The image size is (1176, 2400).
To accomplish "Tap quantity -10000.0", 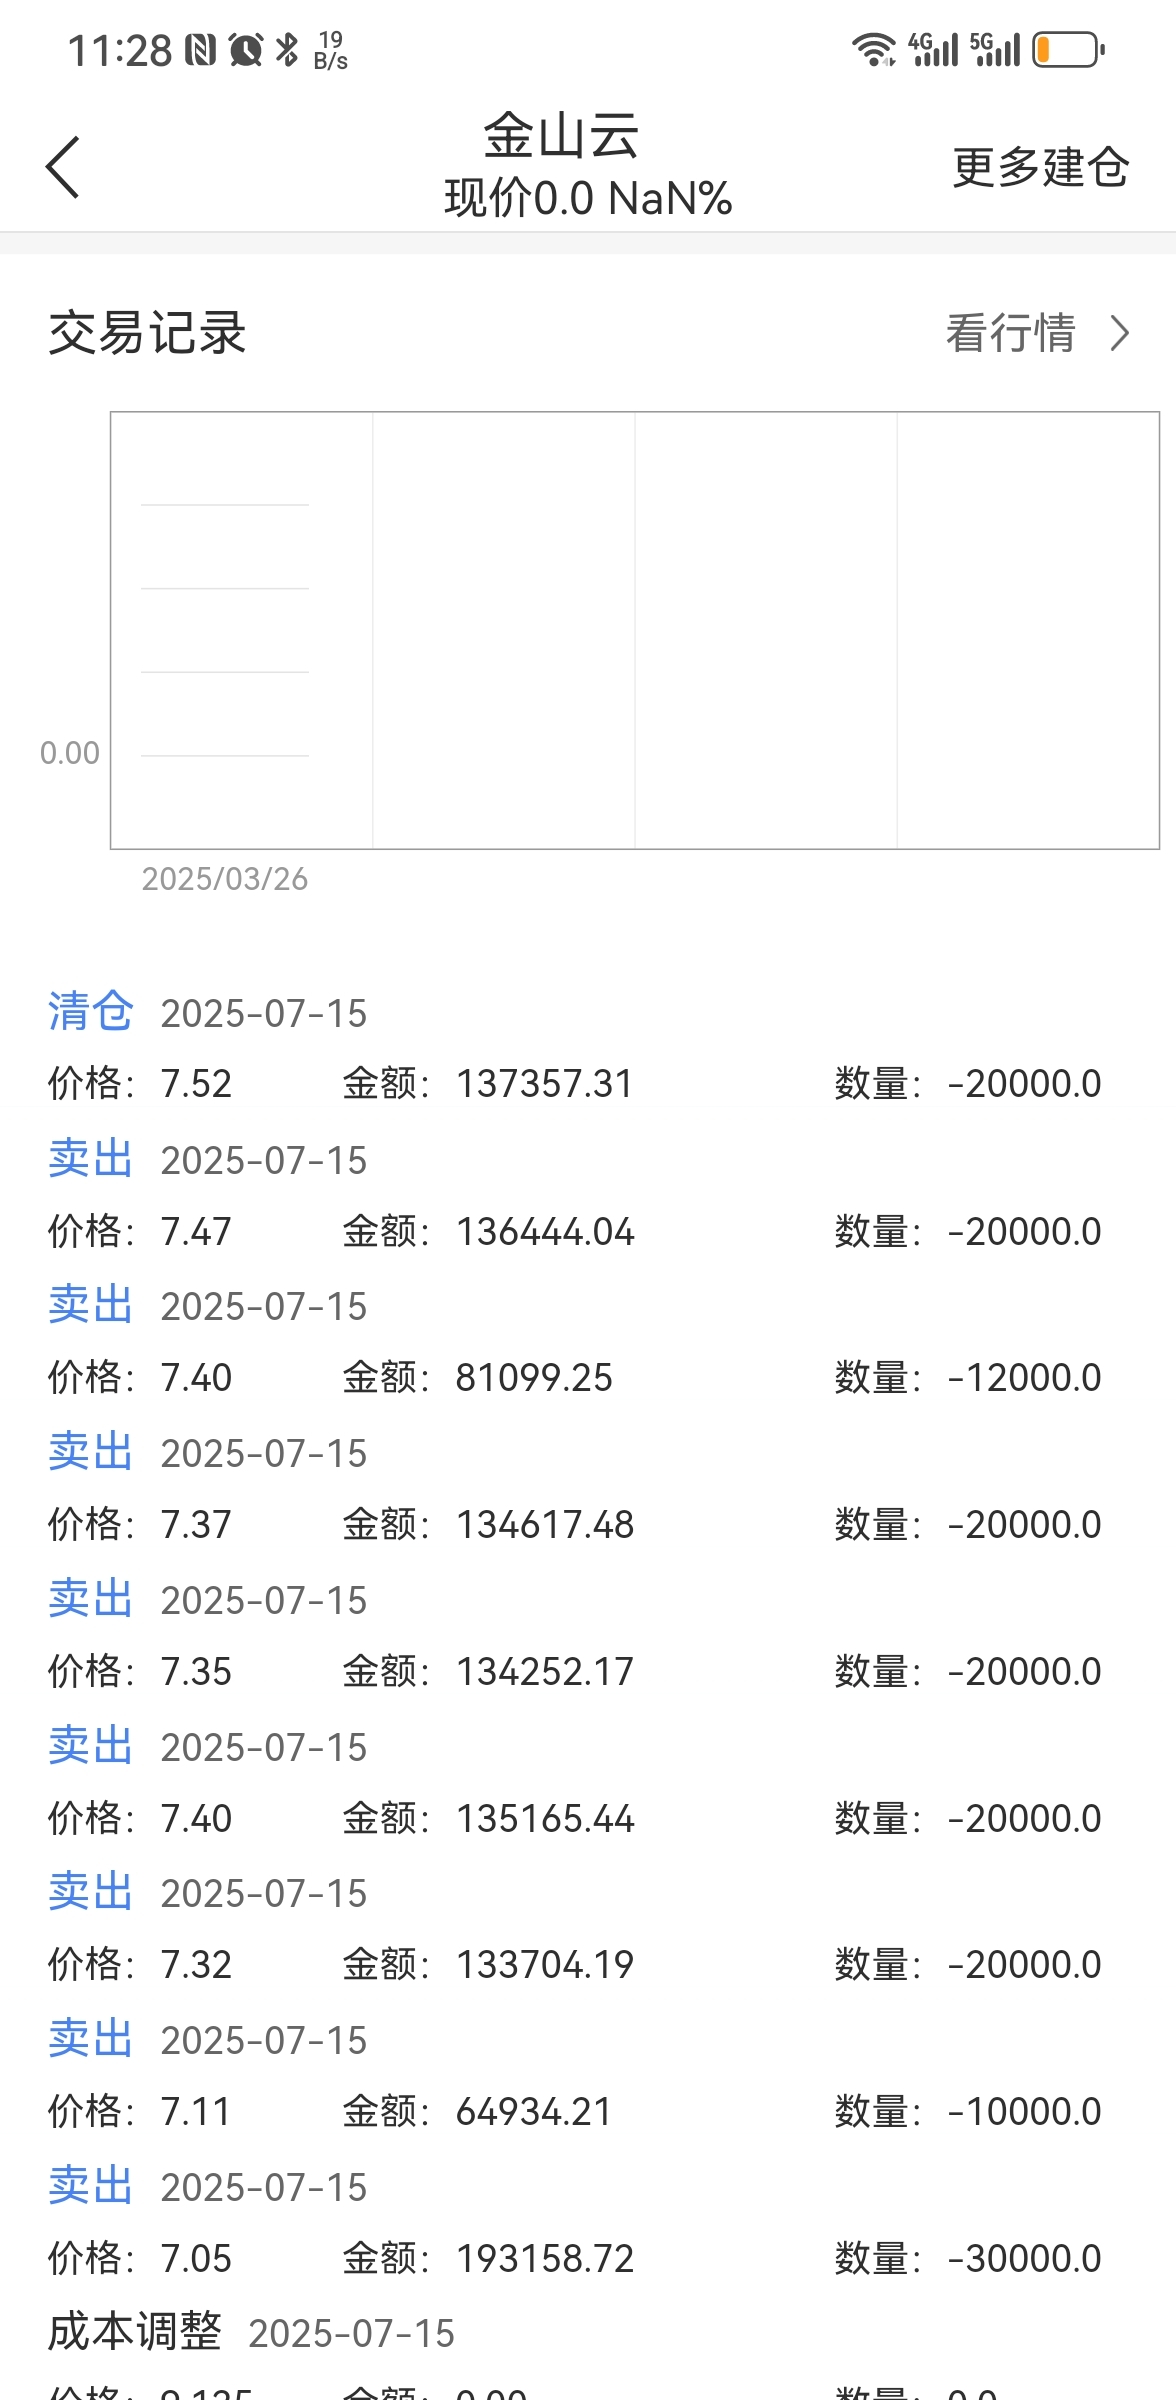I will tap(1024, 2112).
